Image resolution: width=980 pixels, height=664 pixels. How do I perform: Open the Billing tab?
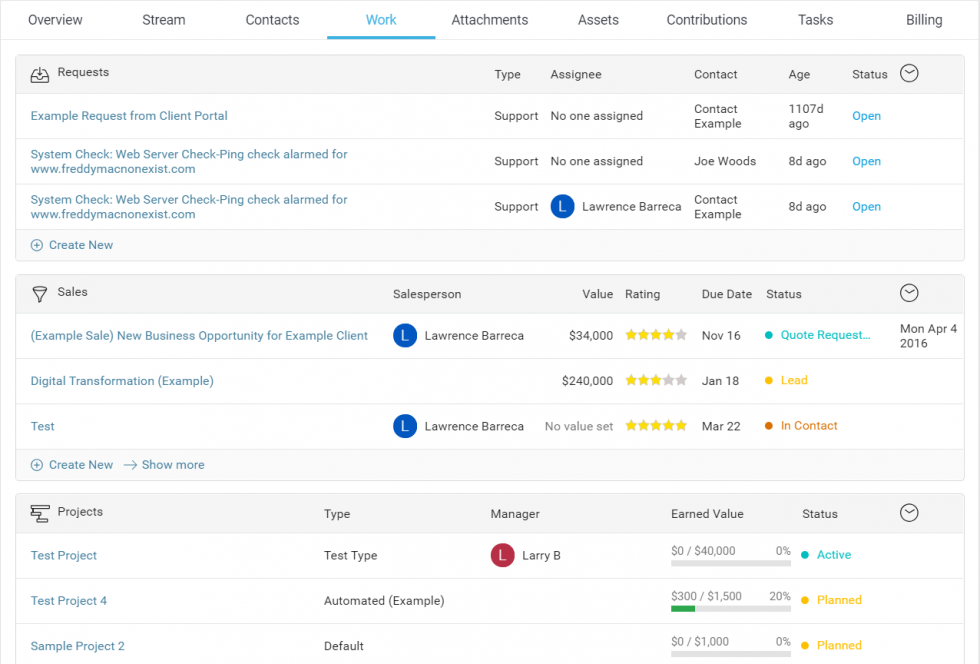click(x=923, y=20)
